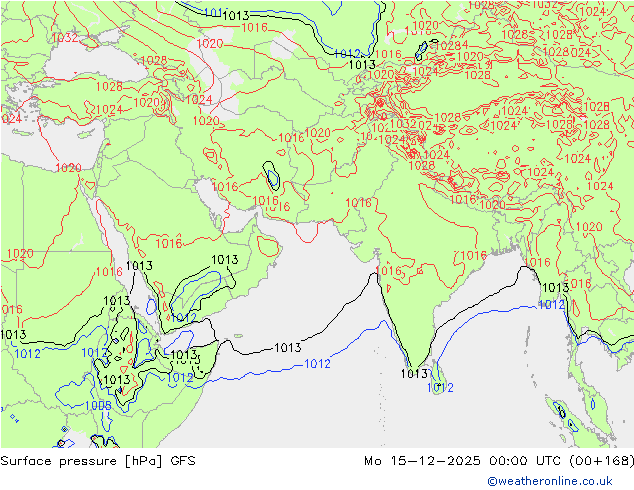The width and height of the screenshot is (634, 490).
Task: Click the blue 1012 label in the Arabian Sea
Action: click(317, 364)
